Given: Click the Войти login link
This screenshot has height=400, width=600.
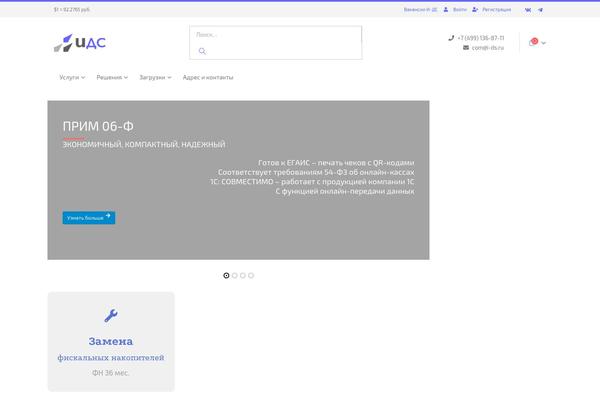Looking at the screenshot, I should click(460, 10).
